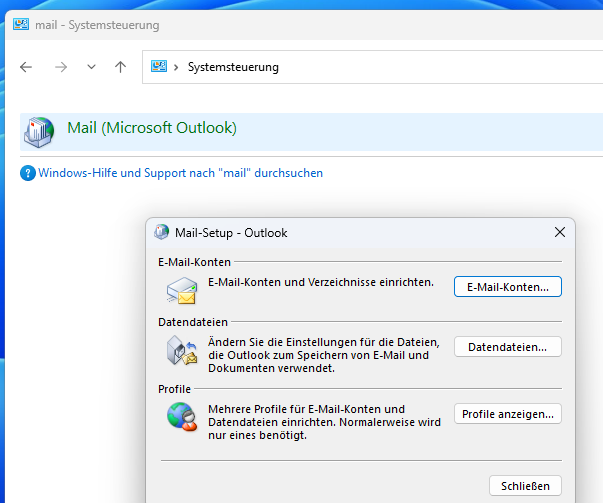The image size is (603, 503).
Task: Click the Profile section heading
Action: pyautogui.click(x=174, y=389)
